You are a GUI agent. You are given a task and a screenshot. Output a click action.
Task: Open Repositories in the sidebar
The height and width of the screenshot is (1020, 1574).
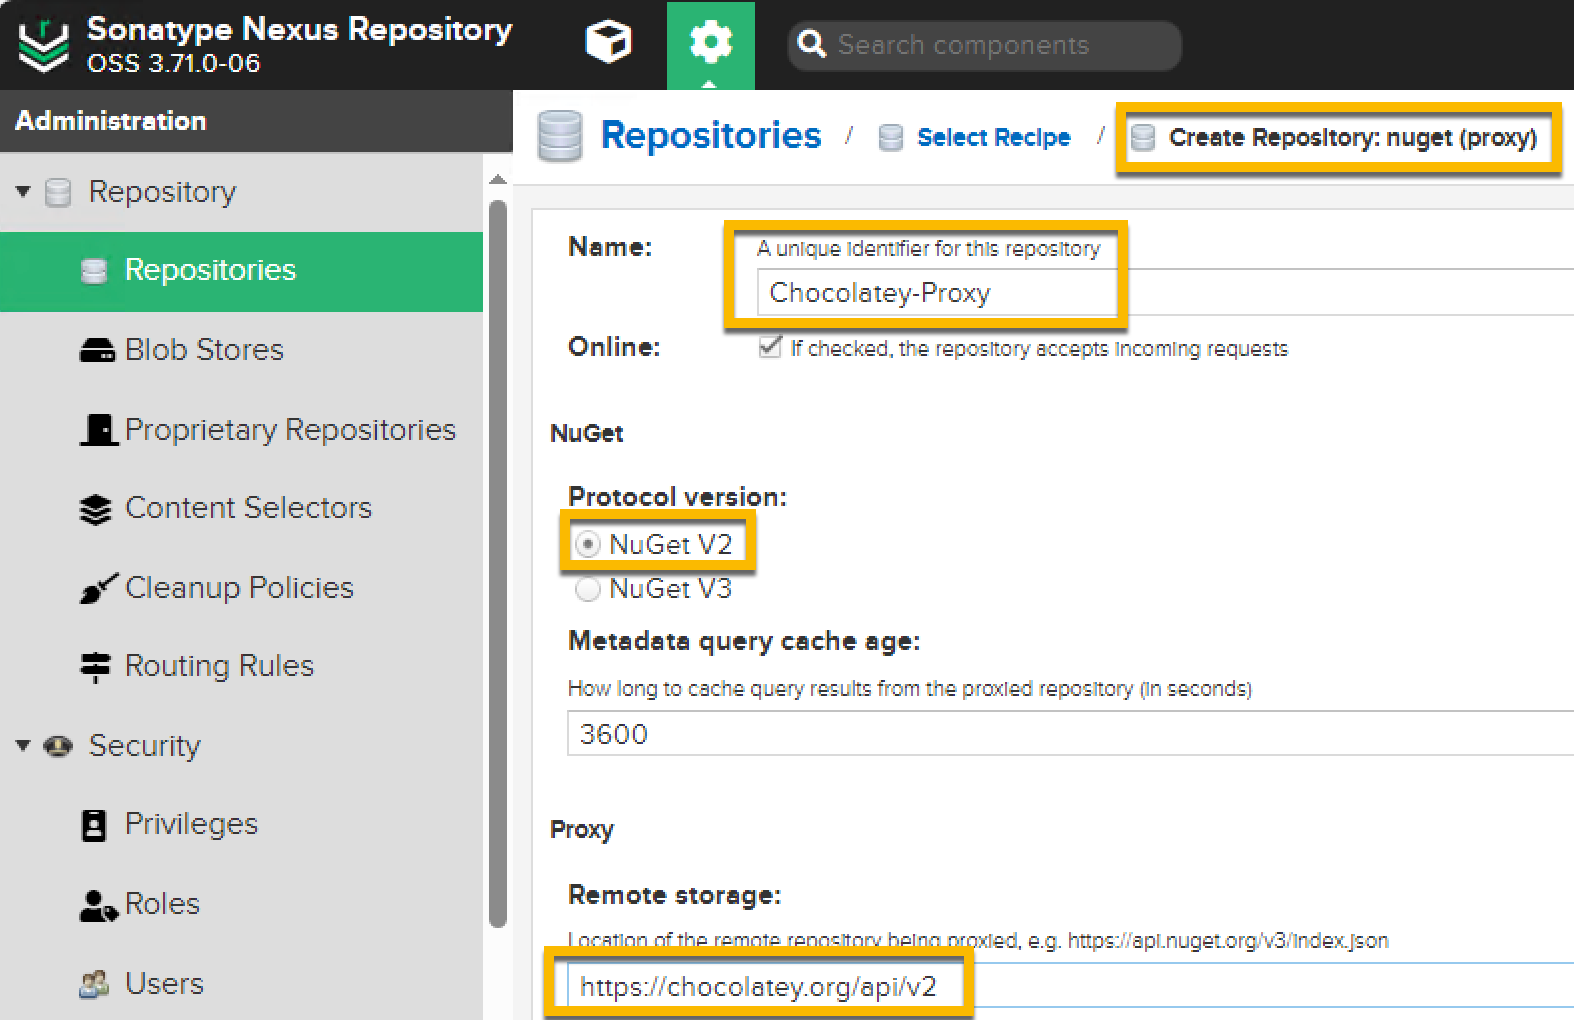(x=241, y=271)
